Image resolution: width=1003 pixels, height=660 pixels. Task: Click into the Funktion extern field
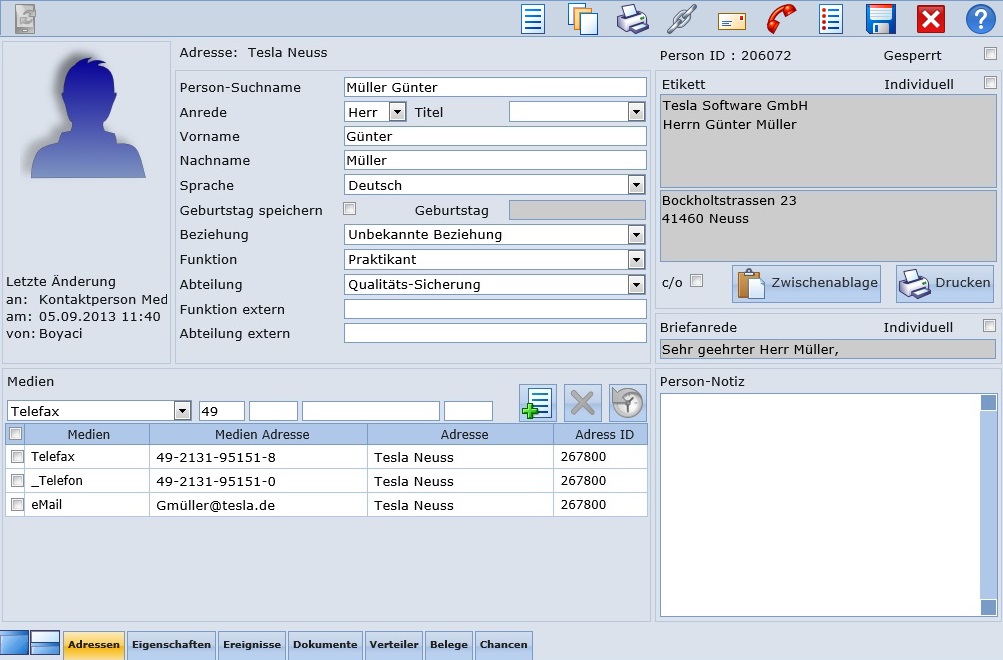495,310
